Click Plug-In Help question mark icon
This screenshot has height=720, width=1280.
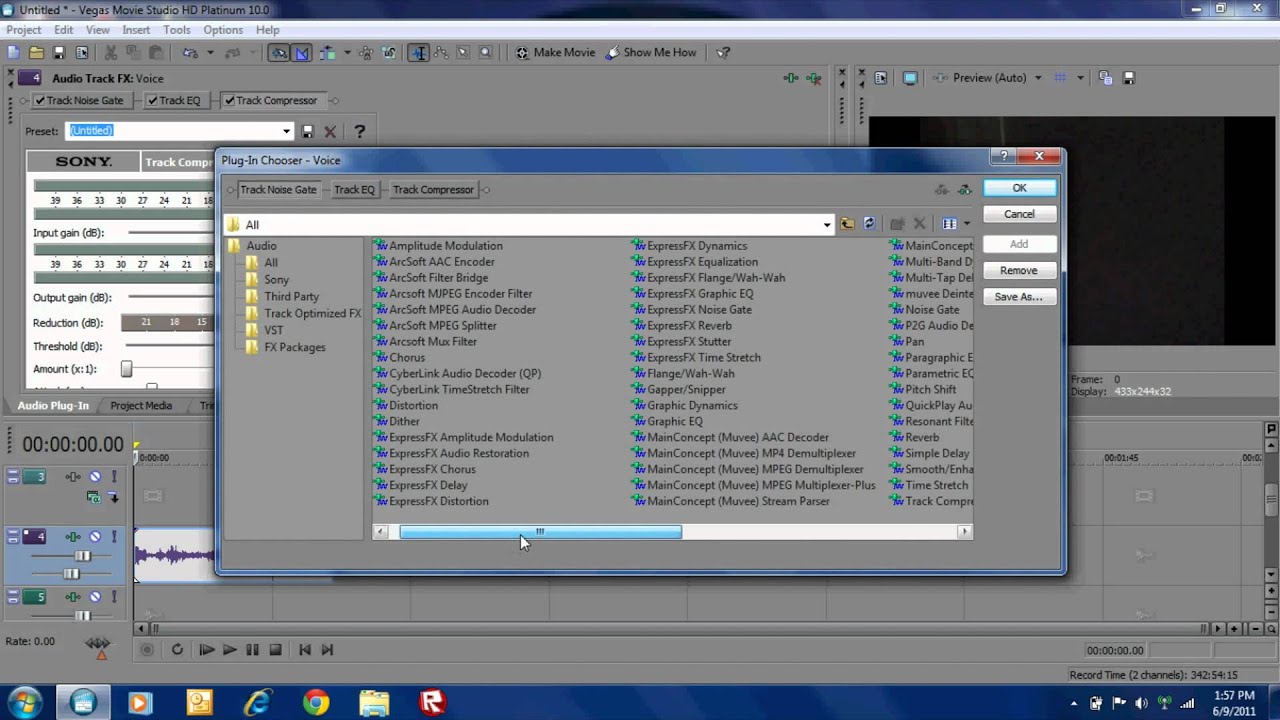point(360,131)
